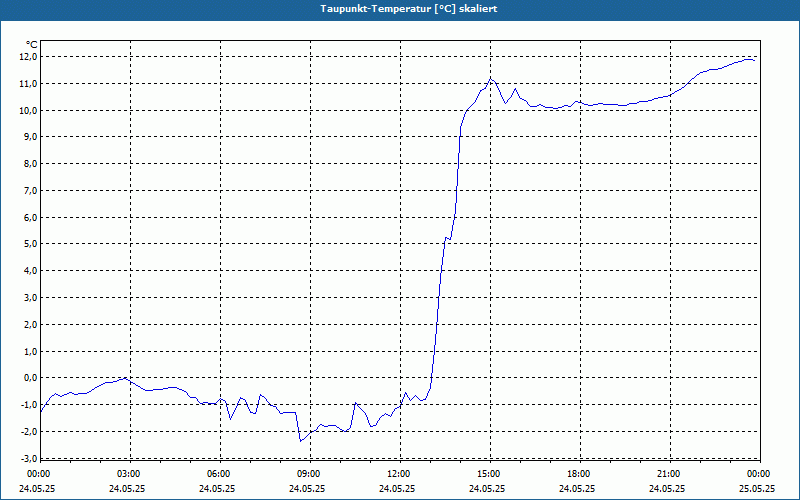
Task: Click the 24.05.25 date beneath 03:00
Action: (127, 488)
